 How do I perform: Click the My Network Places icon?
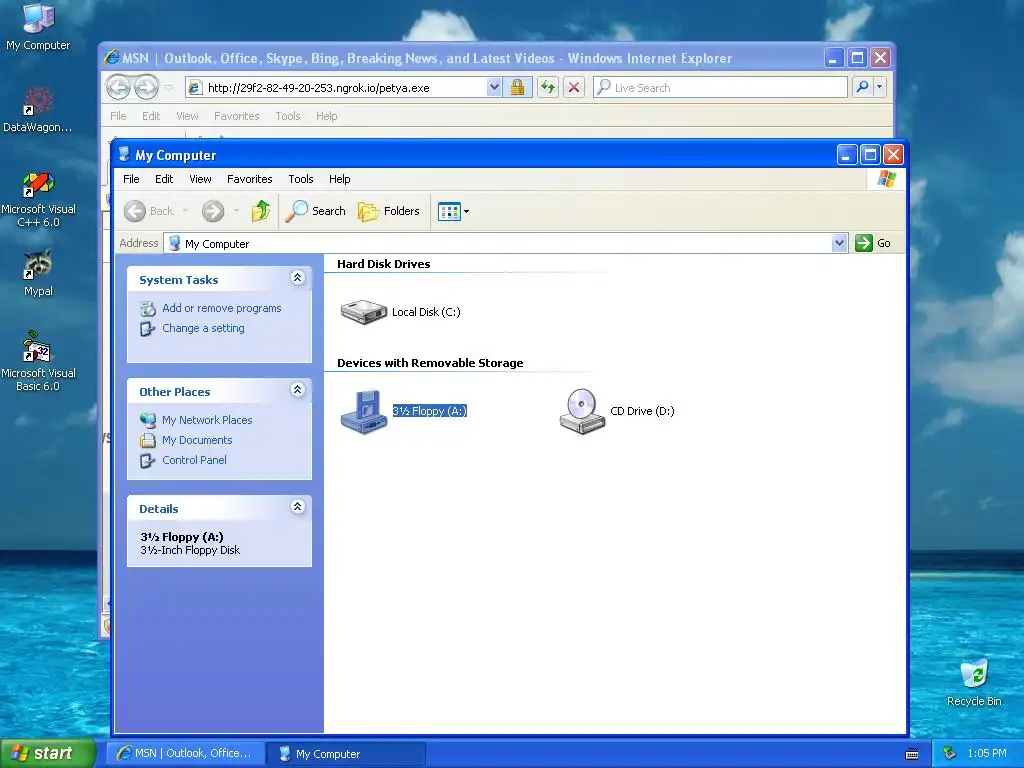[x=148, y=420]
